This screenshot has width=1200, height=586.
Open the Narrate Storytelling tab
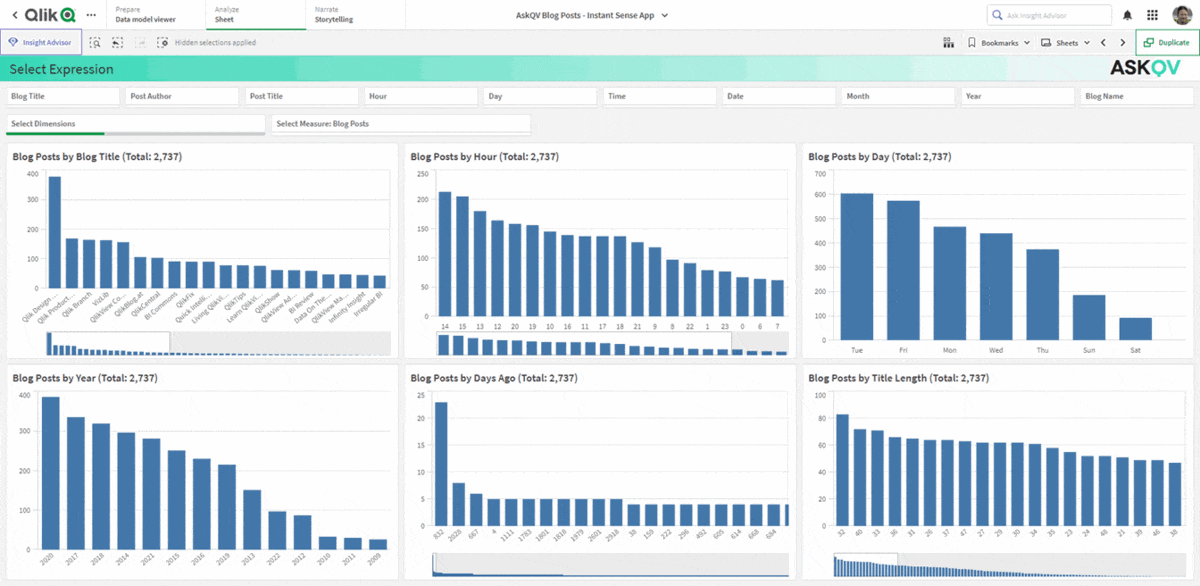pos(355,14)
